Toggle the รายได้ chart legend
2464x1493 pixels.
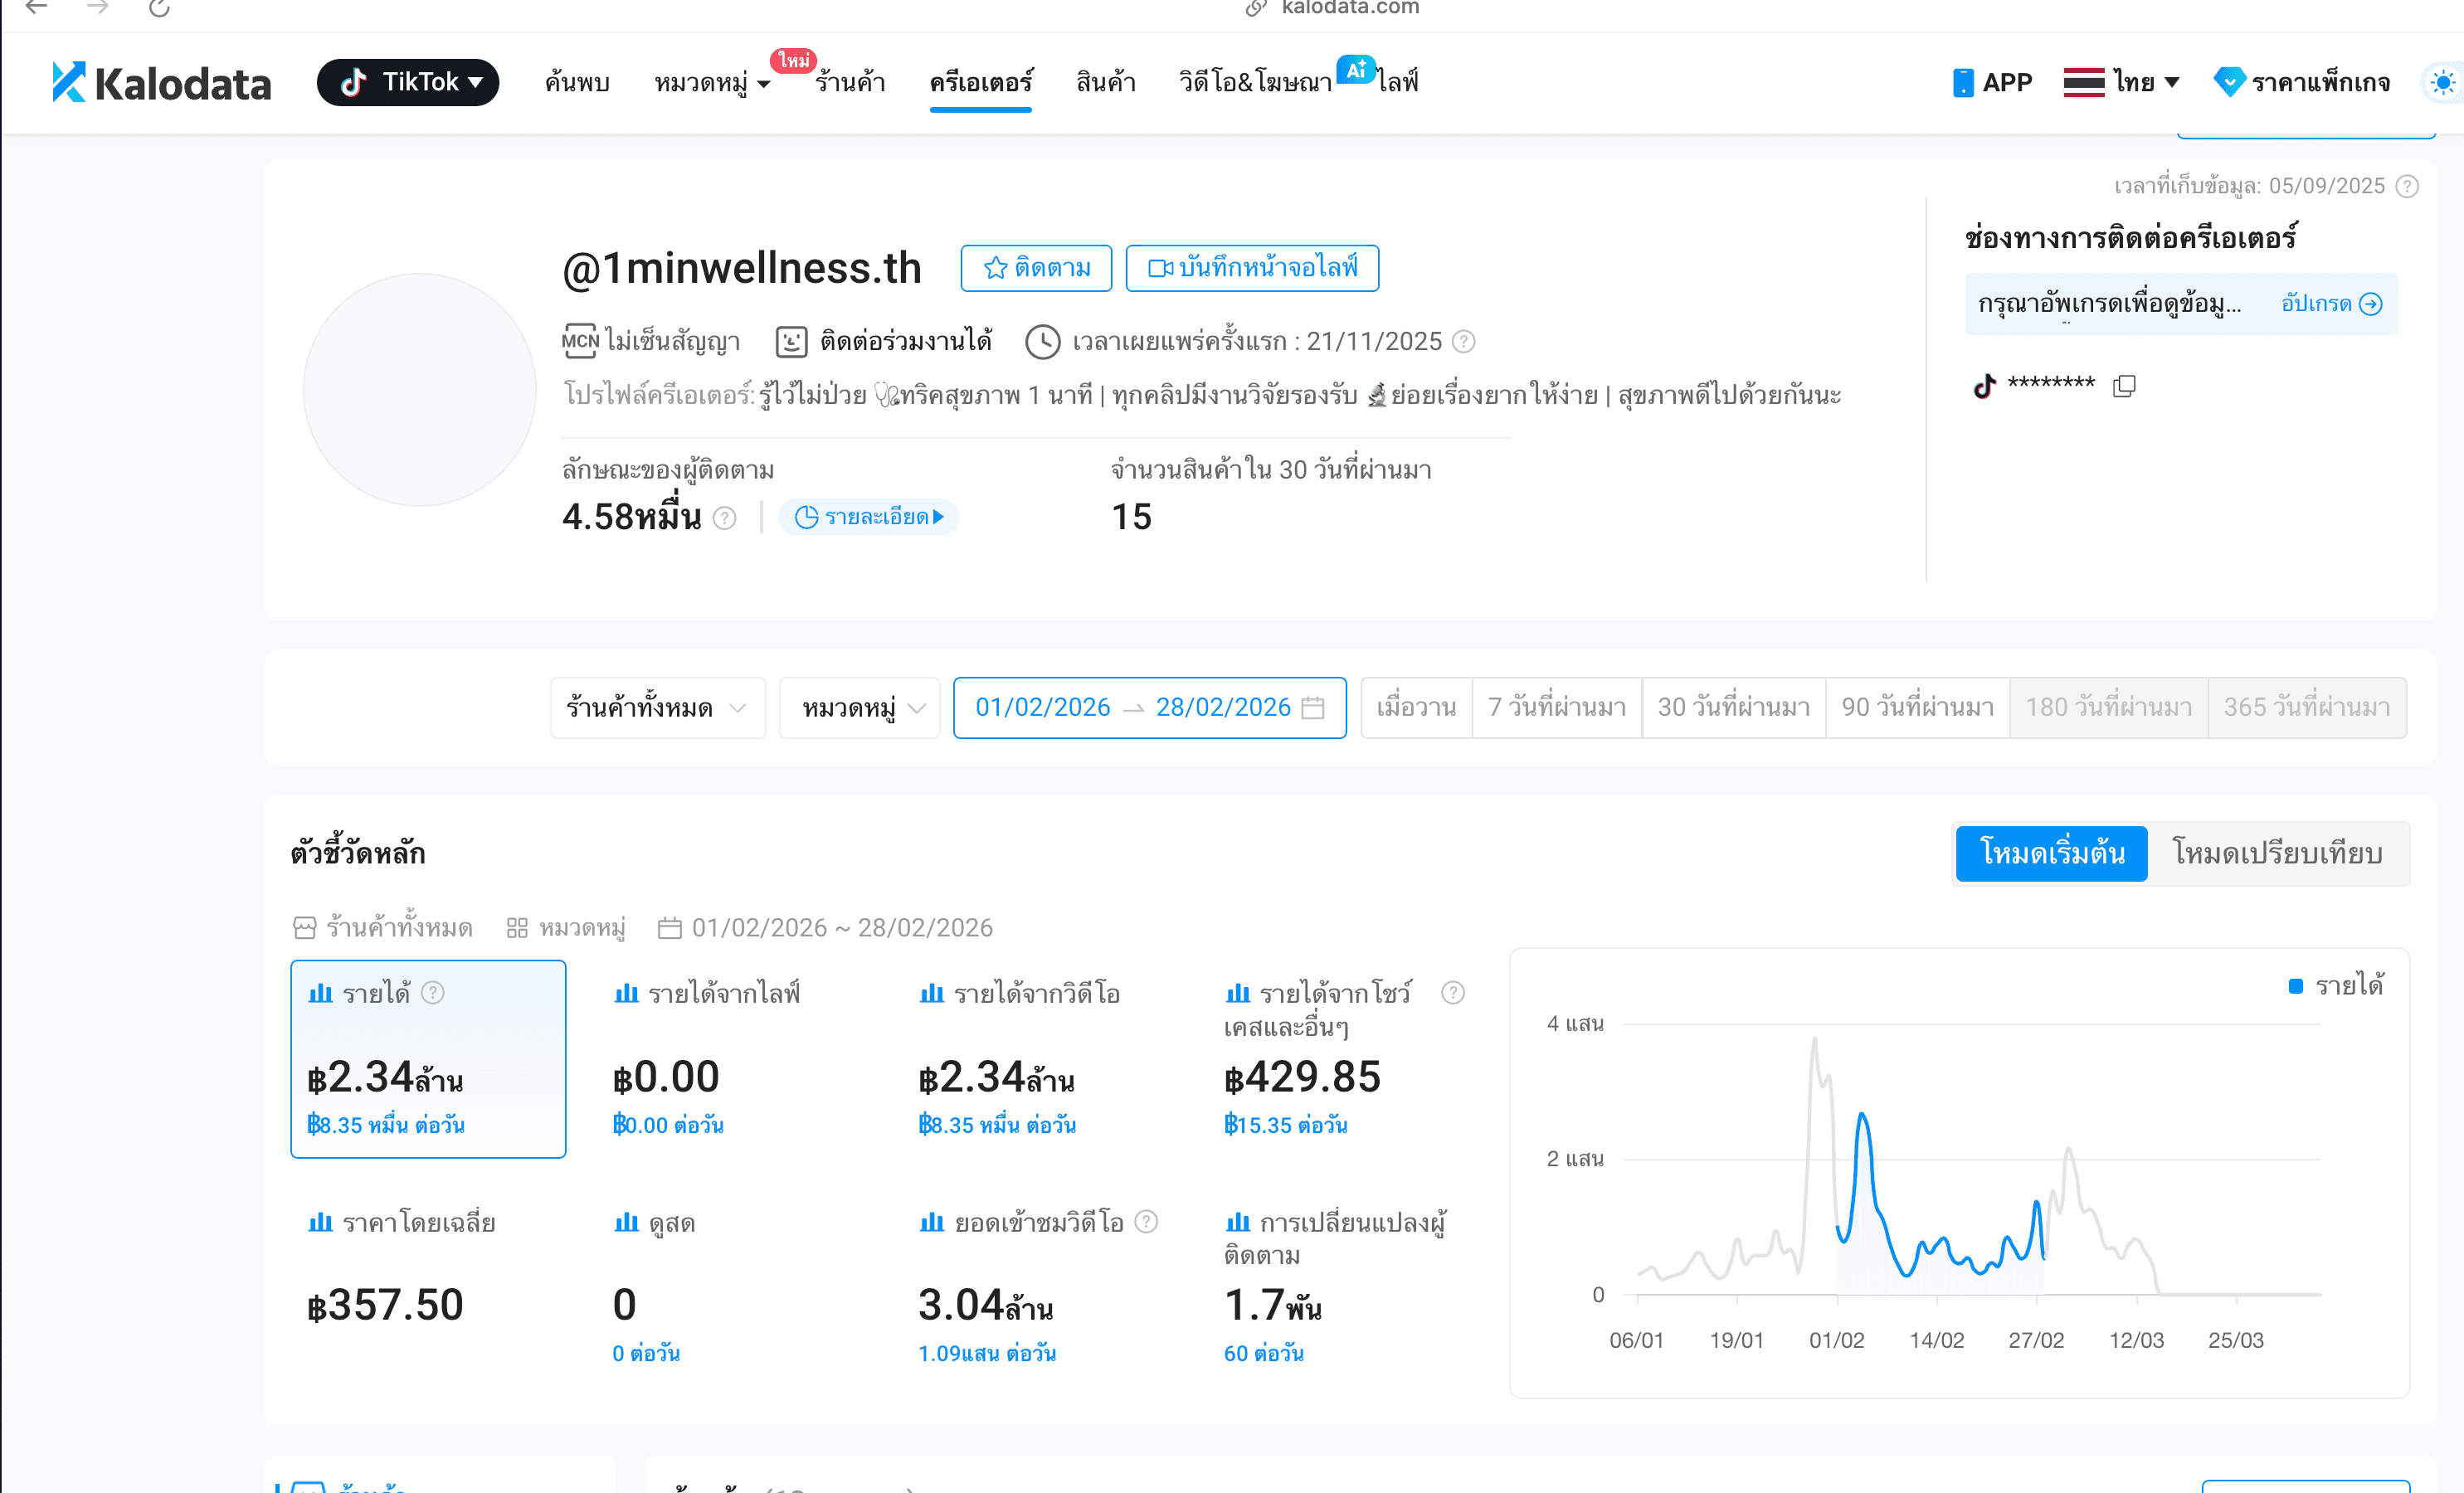pos(2336,986)
